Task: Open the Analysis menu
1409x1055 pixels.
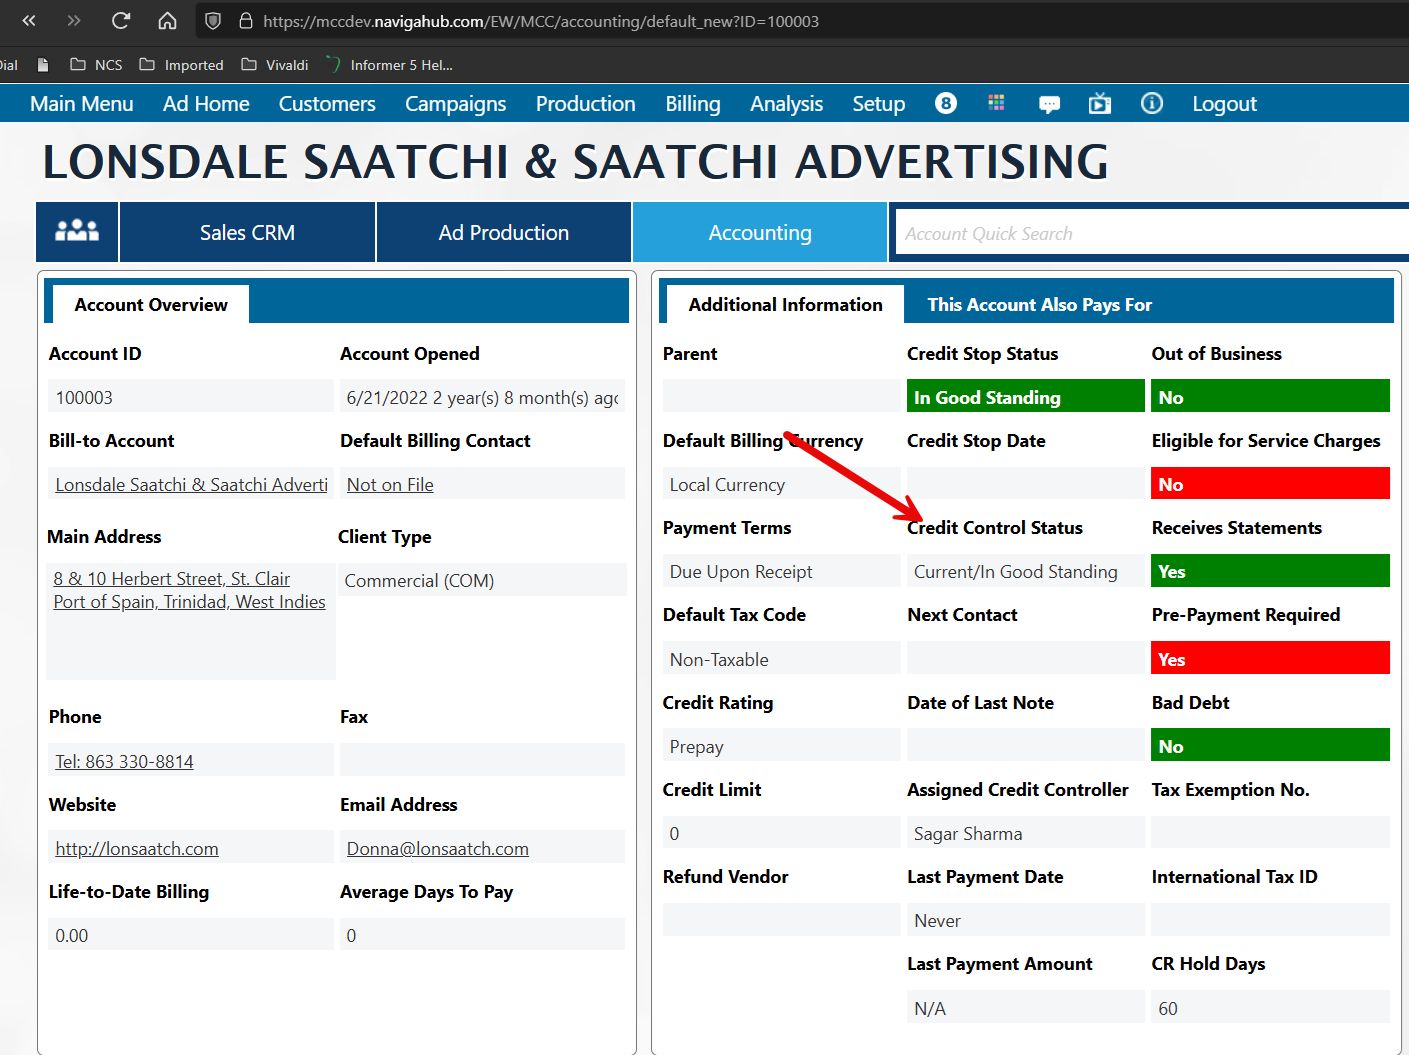Action: click(787, 104)
